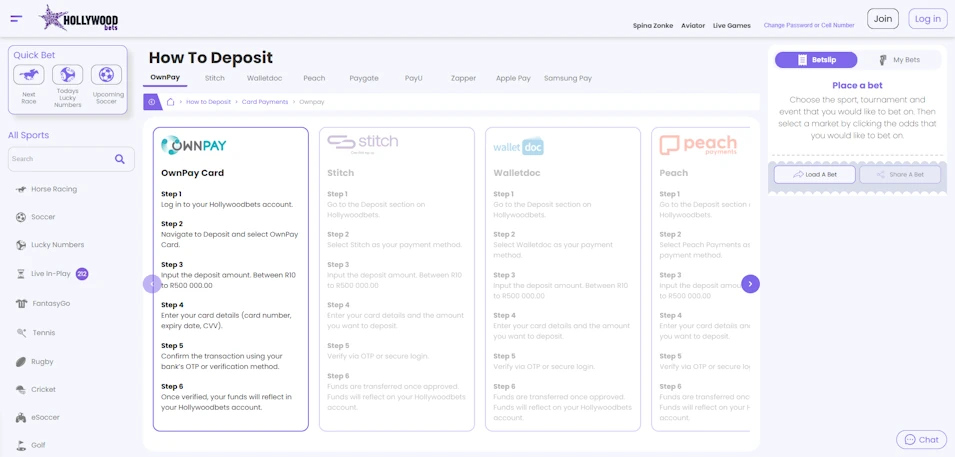Click the Soccer sidebar icon
The height and width of the screenshot is (457, 955).
click(21, 217)
